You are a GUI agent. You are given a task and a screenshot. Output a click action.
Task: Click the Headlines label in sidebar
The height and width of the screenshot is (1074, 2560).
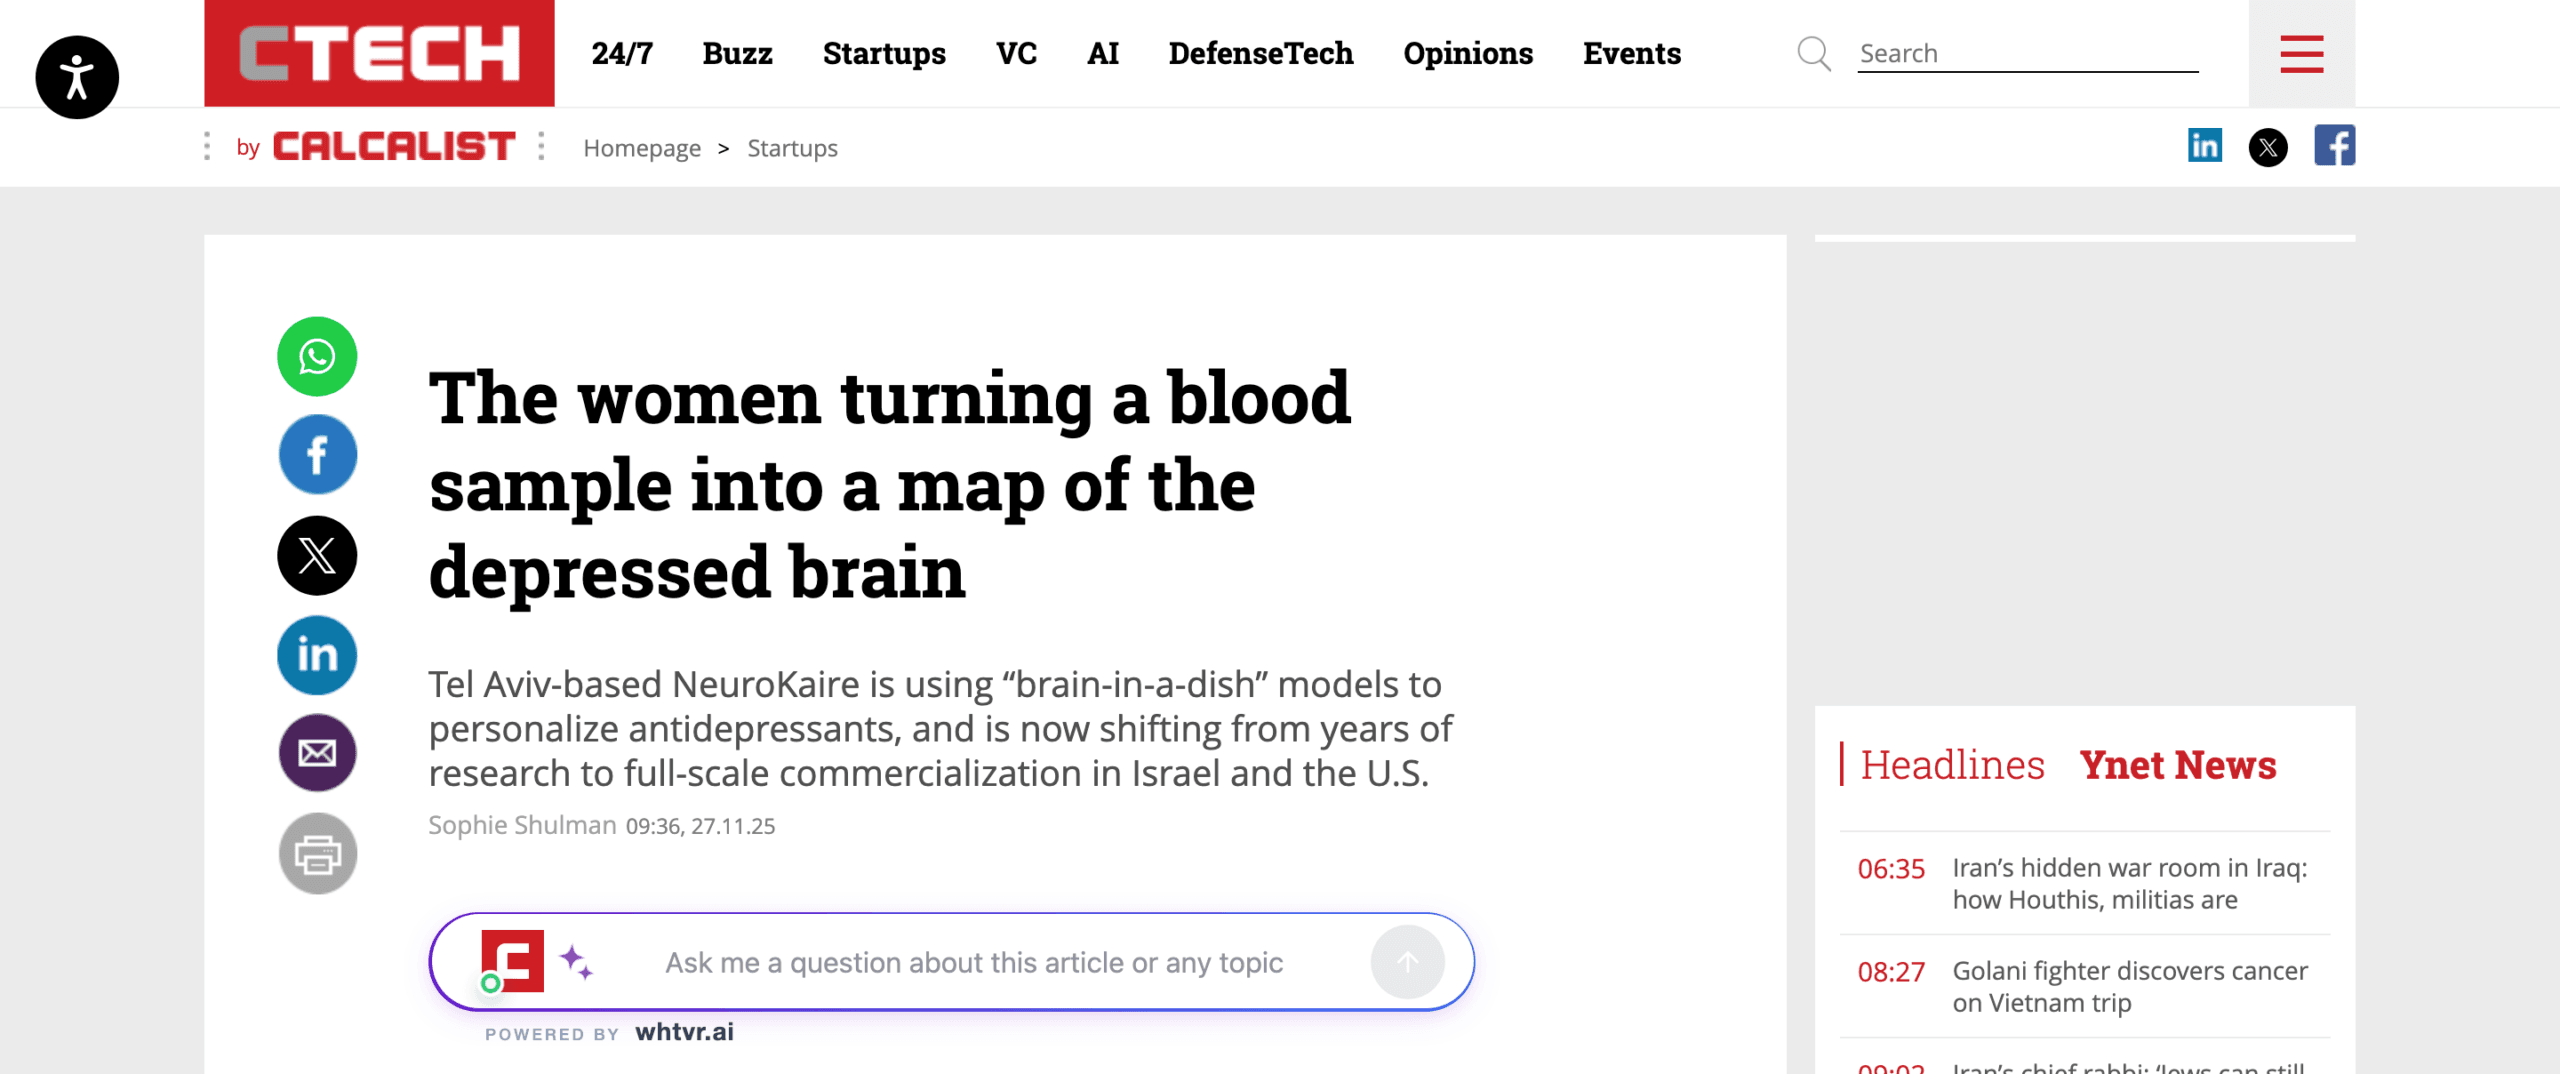coord(1952,765)
